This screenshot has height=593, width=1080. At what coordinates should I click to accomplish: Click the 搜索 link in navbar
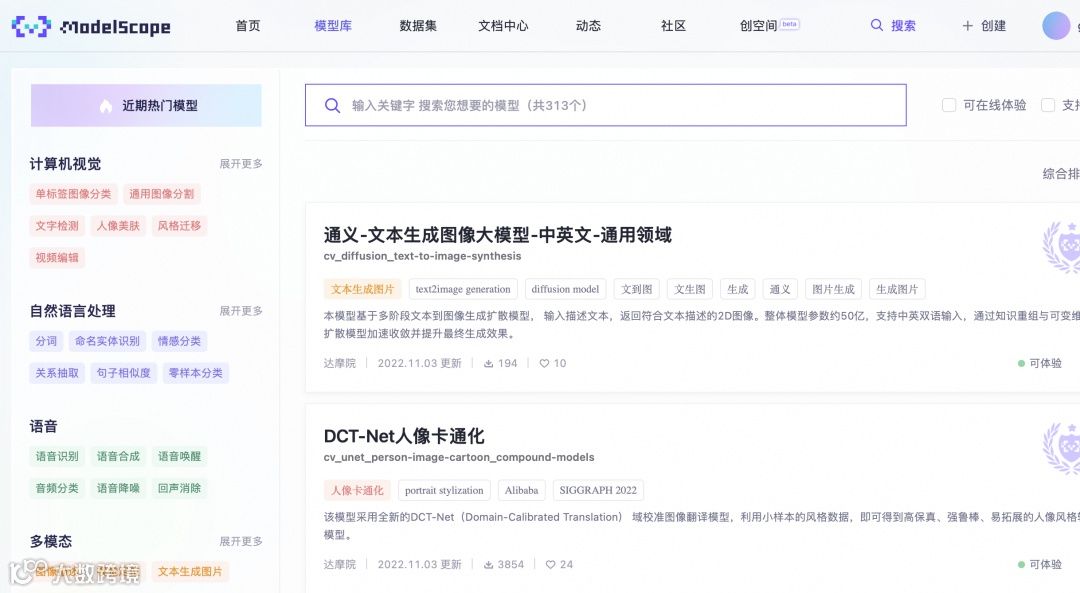903,25
